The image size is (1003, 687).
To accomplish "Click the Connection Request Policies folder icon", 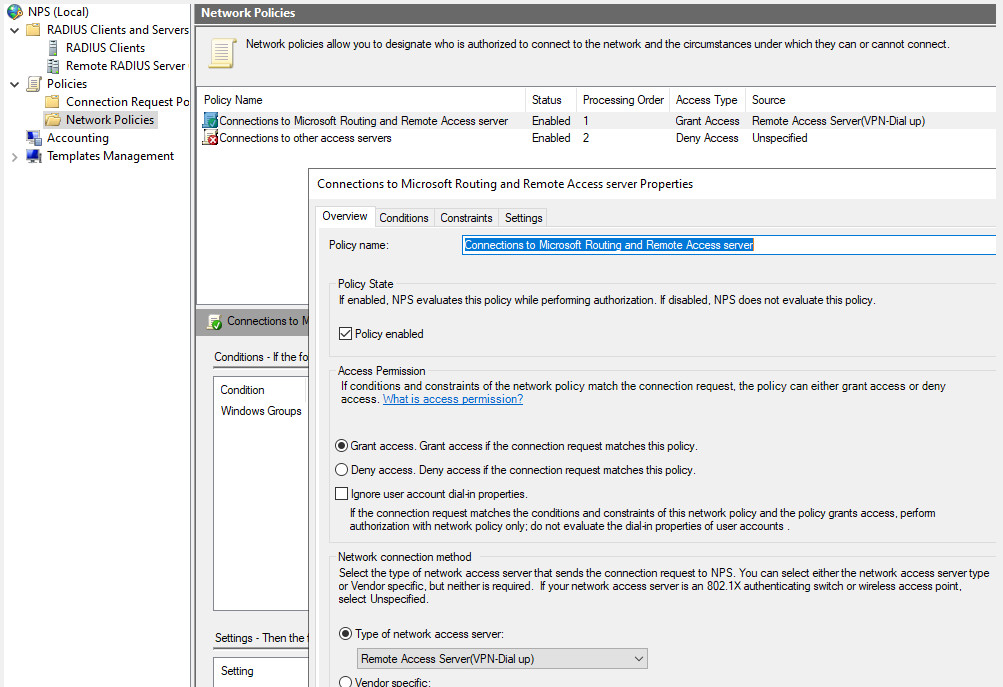I will click(x=53, y=102).
